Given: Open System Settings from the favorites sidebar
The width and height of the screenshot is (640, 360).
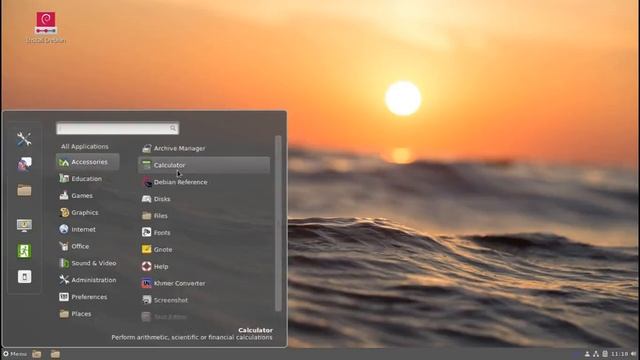Looking at the screenshot, I should (24, 139).
